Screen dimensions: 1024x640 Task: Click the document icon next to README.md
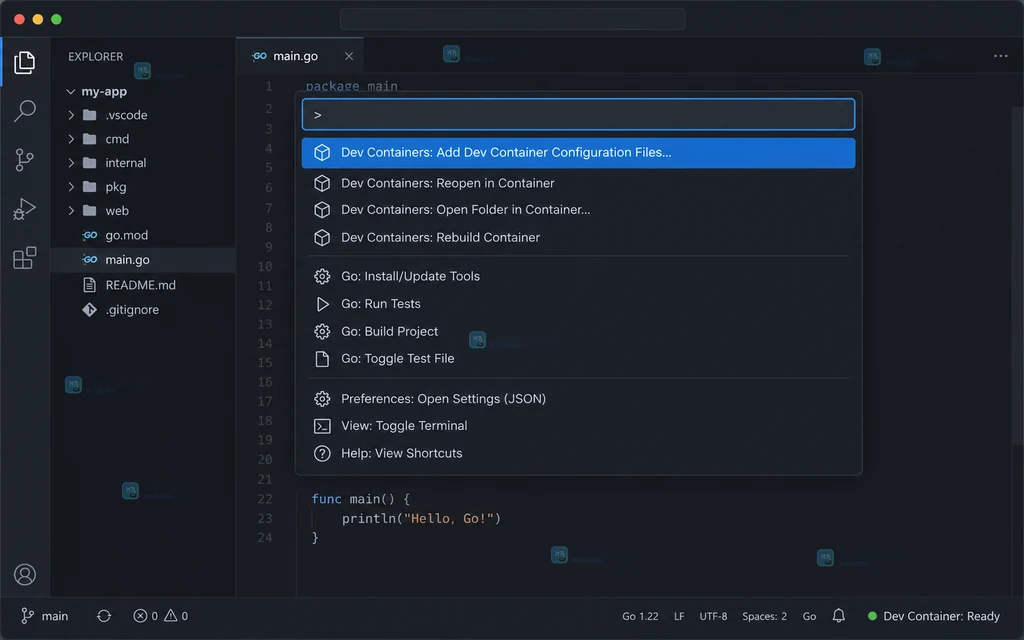point(89,285)
